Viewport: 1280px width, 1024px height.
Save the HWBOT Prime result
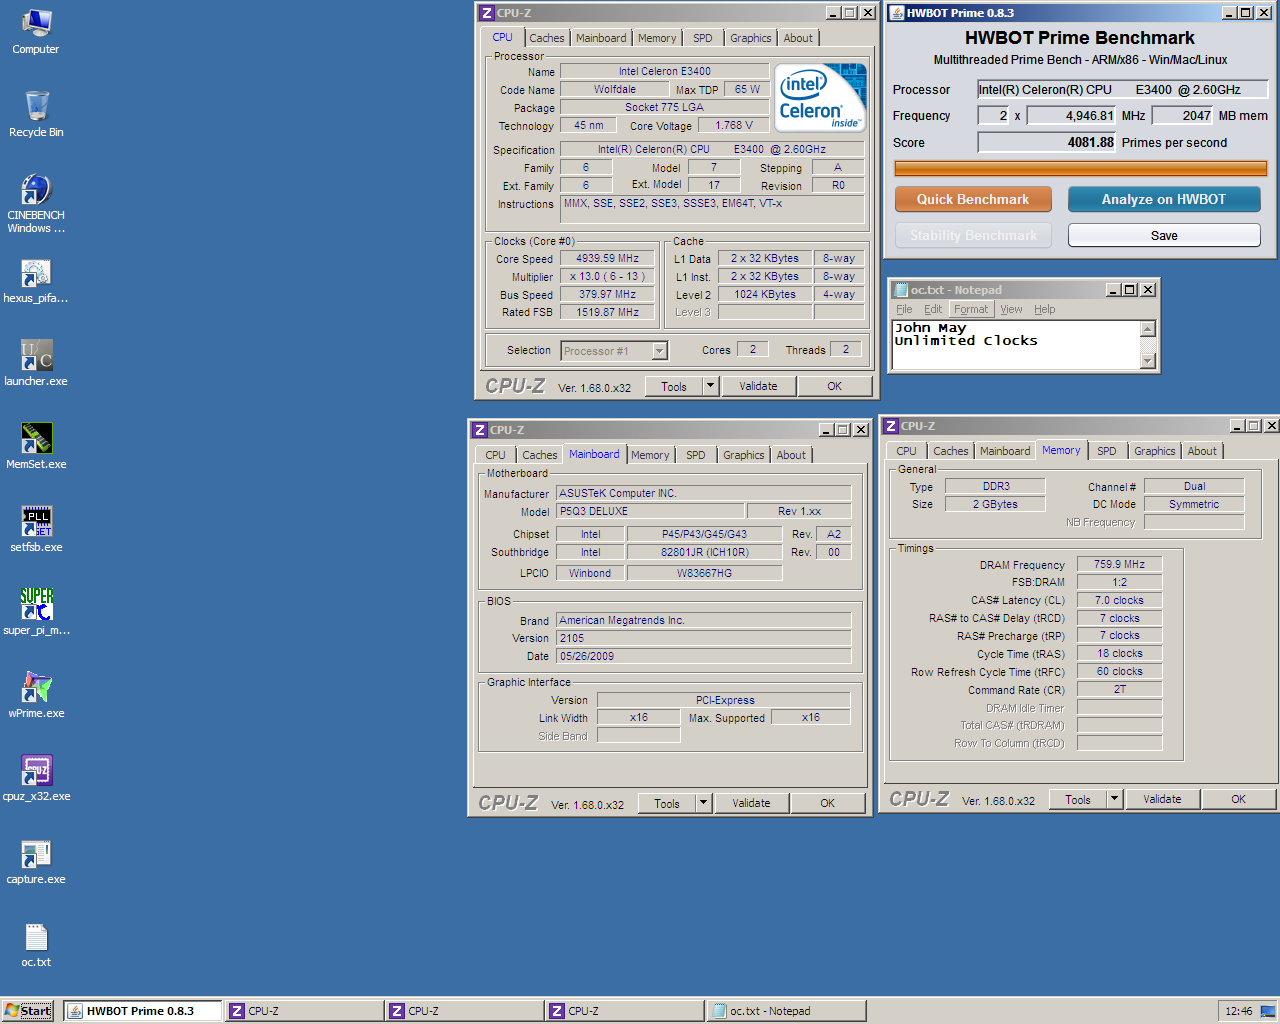pos(1164,235)
